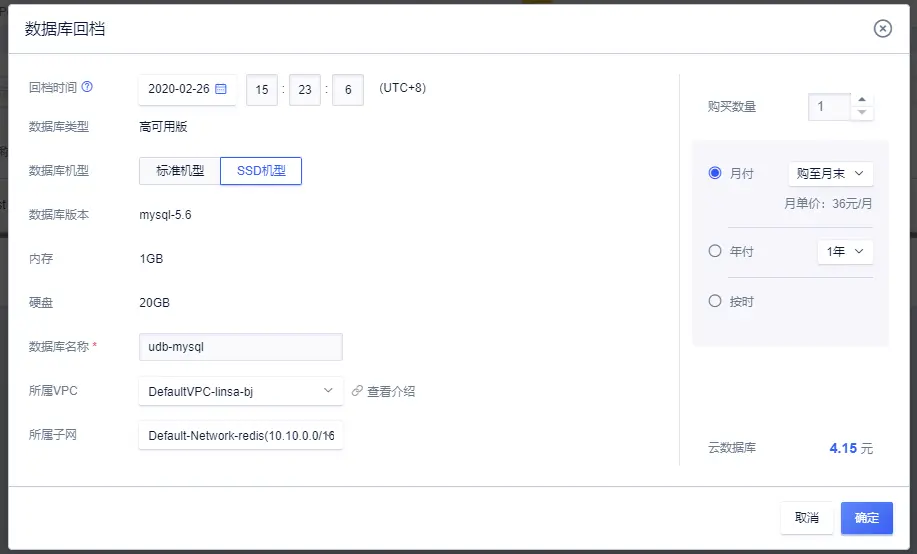
Task: Select the 按时 radio button
Action: (715, 301)
